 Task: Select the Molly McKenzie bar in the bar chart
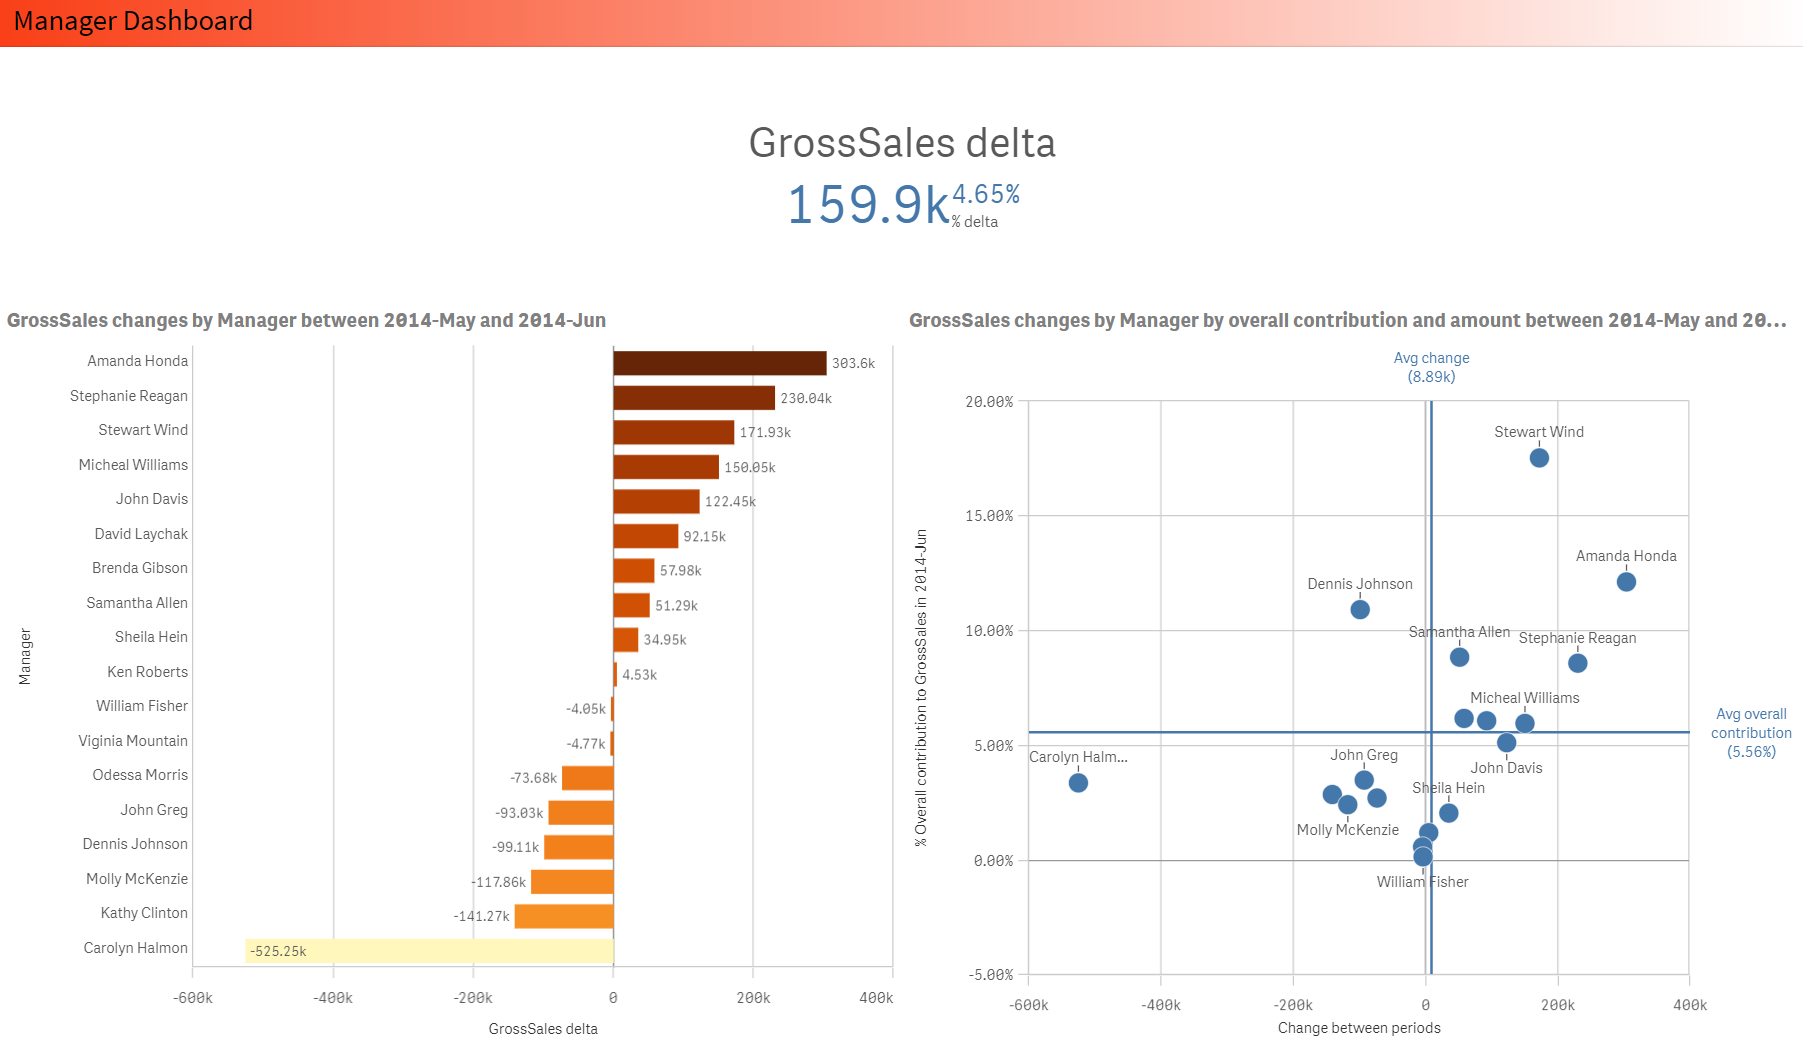click(572, 882)
